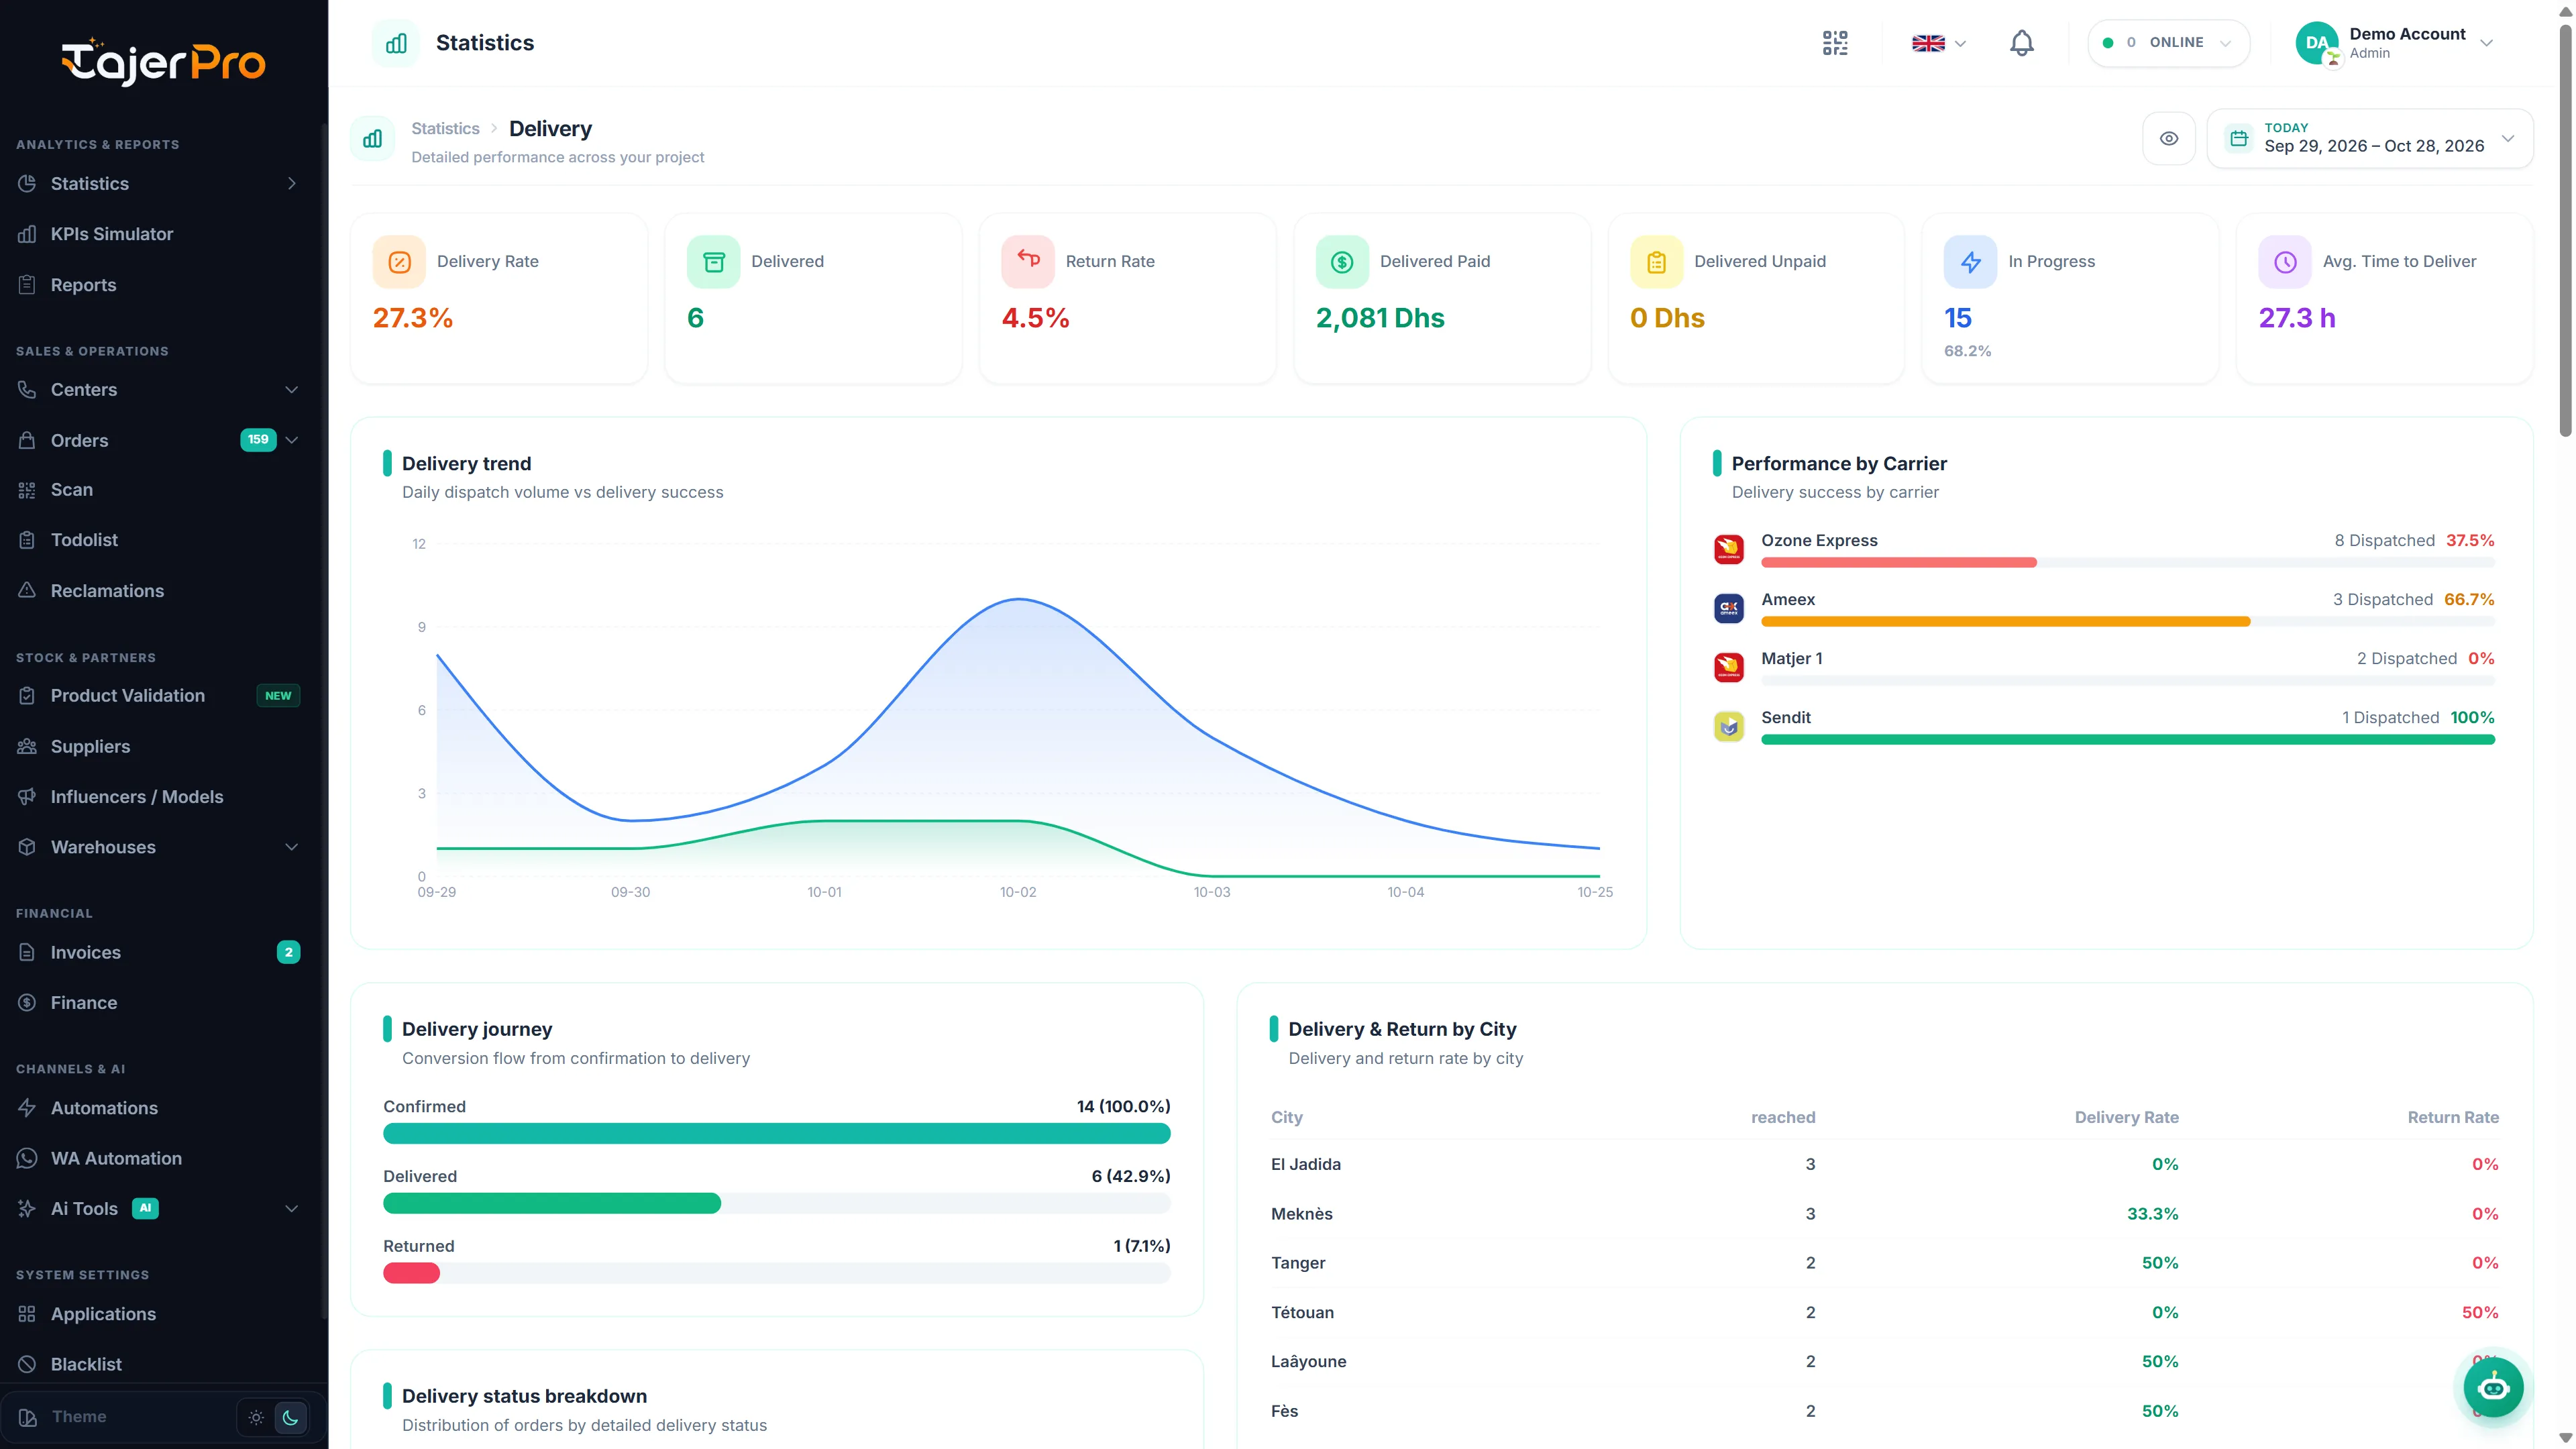Screen dimensions: 2576x1449
Task: Open the date range picker
Action: [2369, 138]
